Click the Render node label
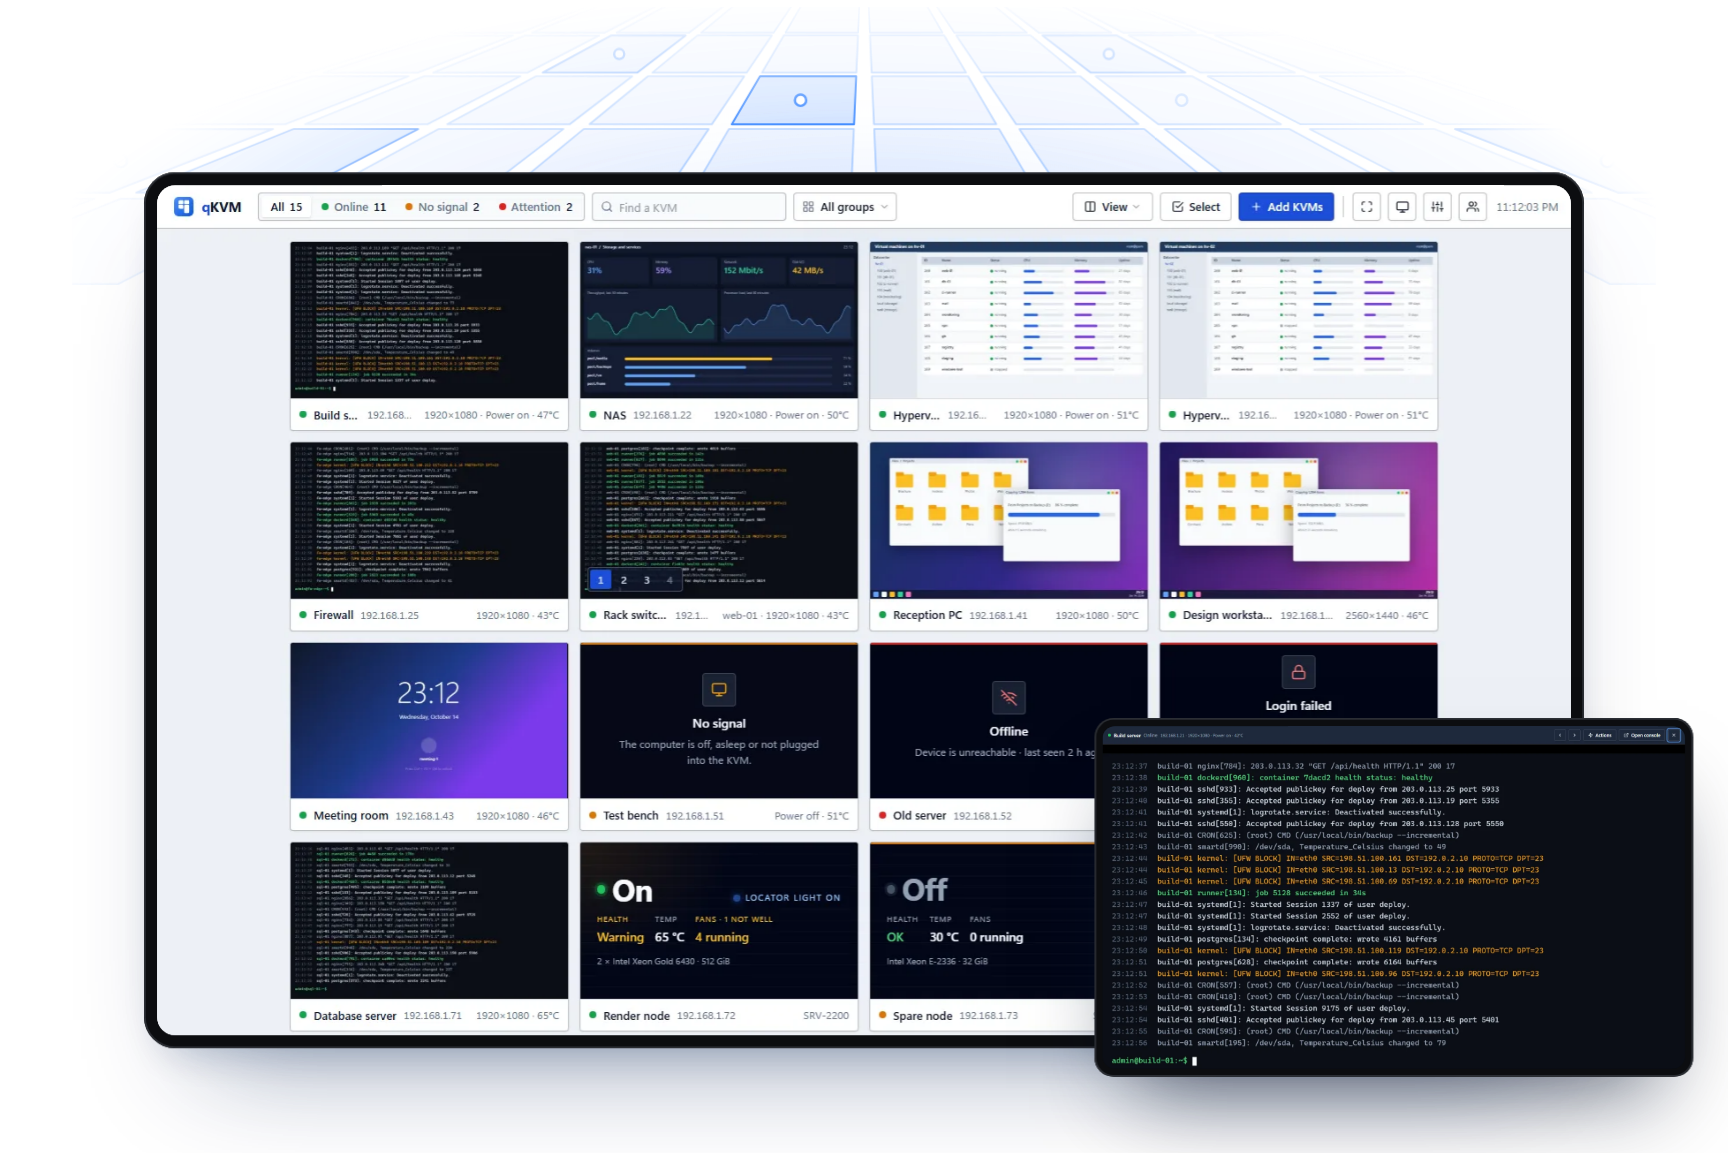The image size is (1728, 1153). 636,1015
